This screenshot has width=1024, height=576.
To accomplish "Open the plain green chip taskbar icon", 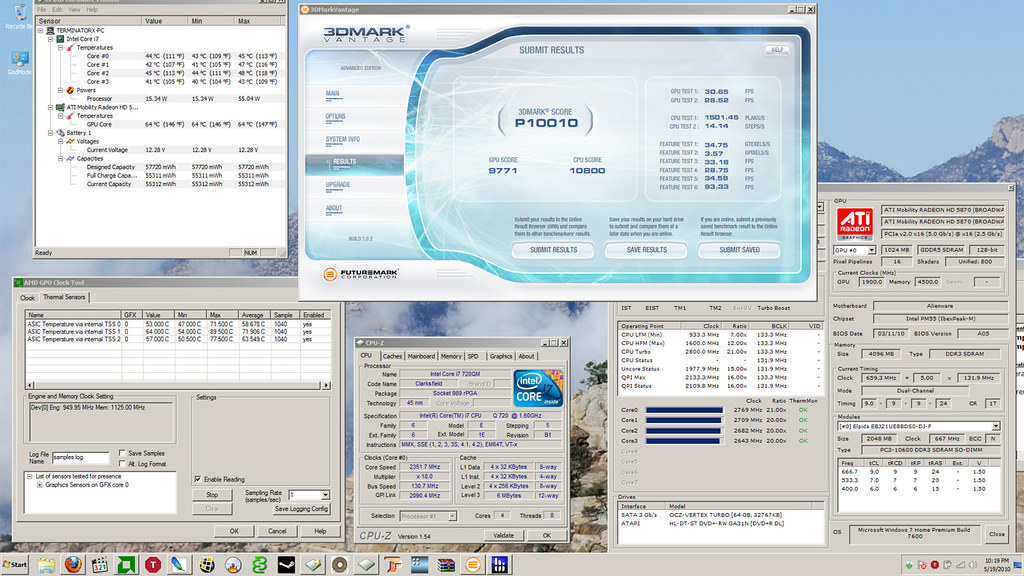I will pos(366,565).
